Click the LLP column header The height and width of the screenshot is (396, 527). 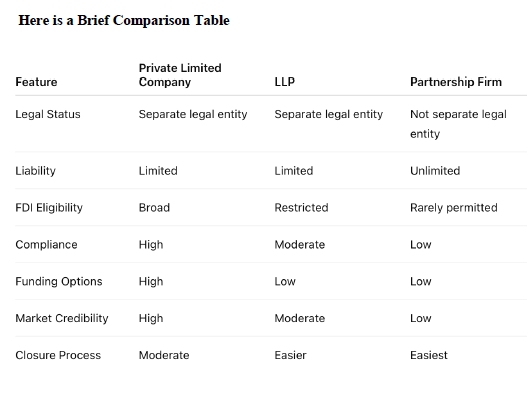(x=285, y=82)
